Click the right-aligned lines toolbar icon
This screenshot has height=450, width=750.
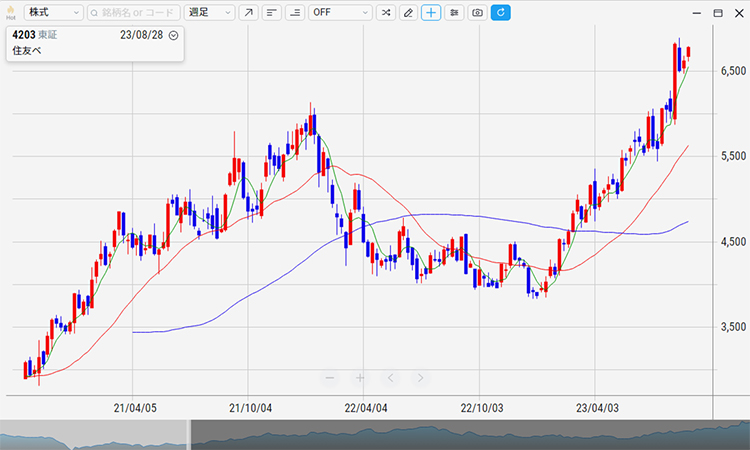pyautogui.click(x=295, y=13)
